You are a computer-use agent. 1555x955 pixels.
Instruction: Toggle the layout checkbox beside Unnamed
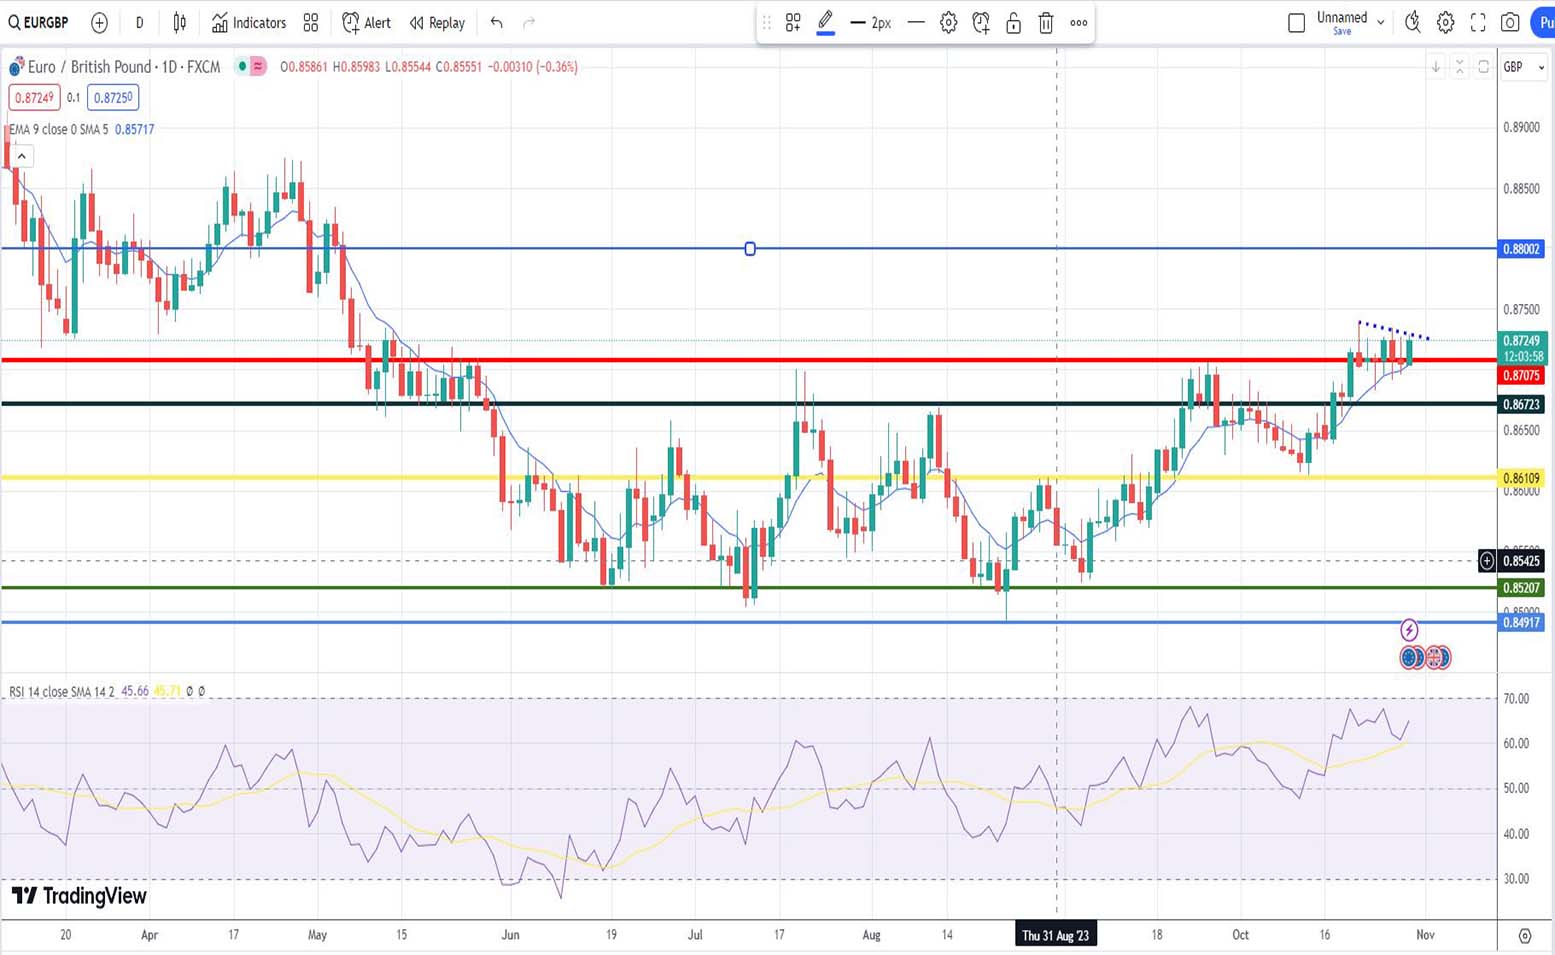tap(1296, 22)
